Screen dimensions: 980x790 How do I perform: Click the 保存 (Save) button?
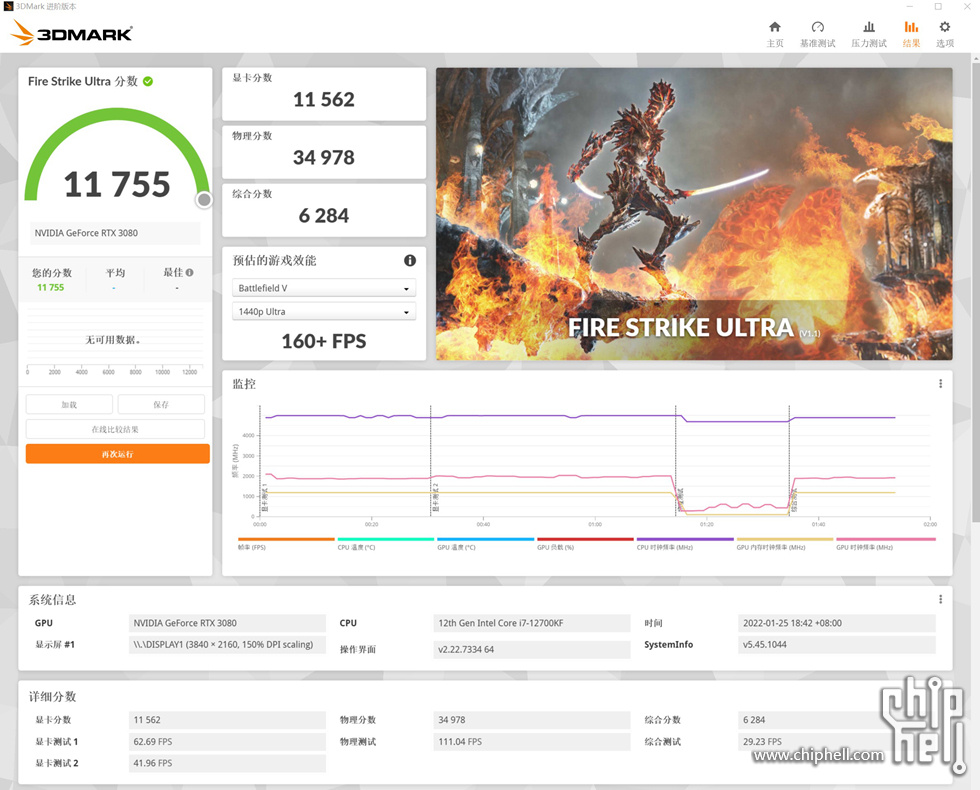point(161,404)
